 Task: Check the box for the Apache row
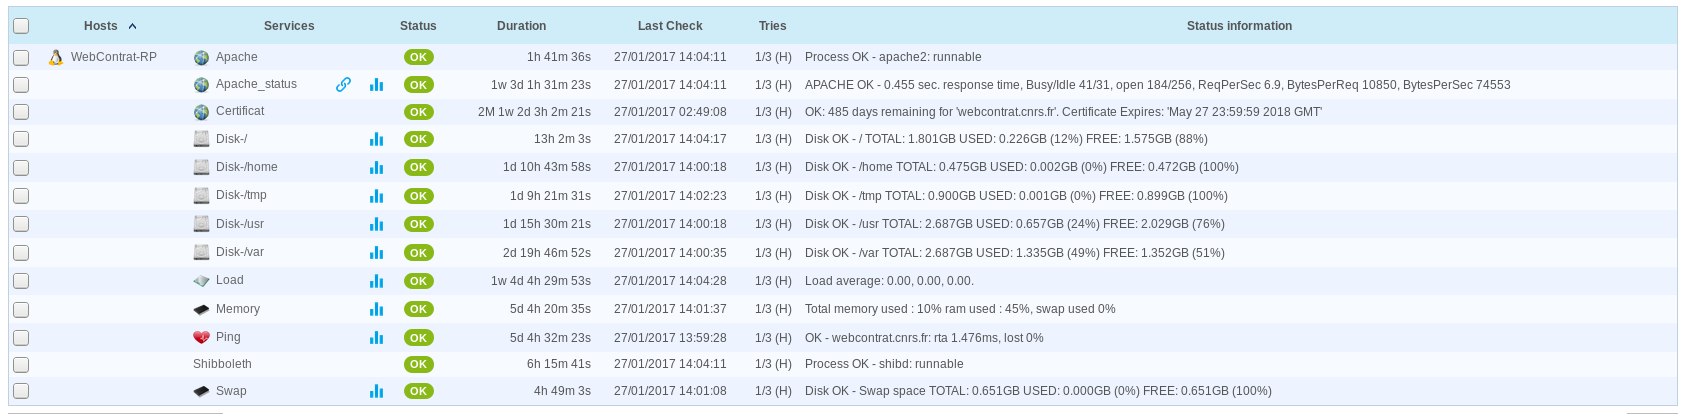(21, 58)
